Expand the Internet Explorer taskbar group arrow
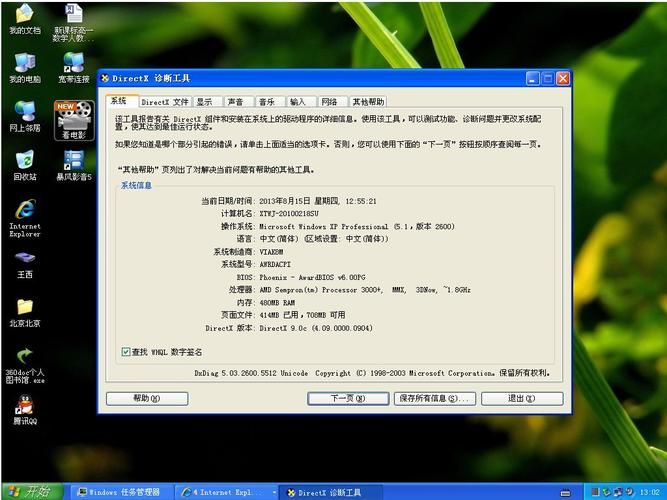Image resolution: width=667 pixels, height=500 pixels. click(274, 492)
